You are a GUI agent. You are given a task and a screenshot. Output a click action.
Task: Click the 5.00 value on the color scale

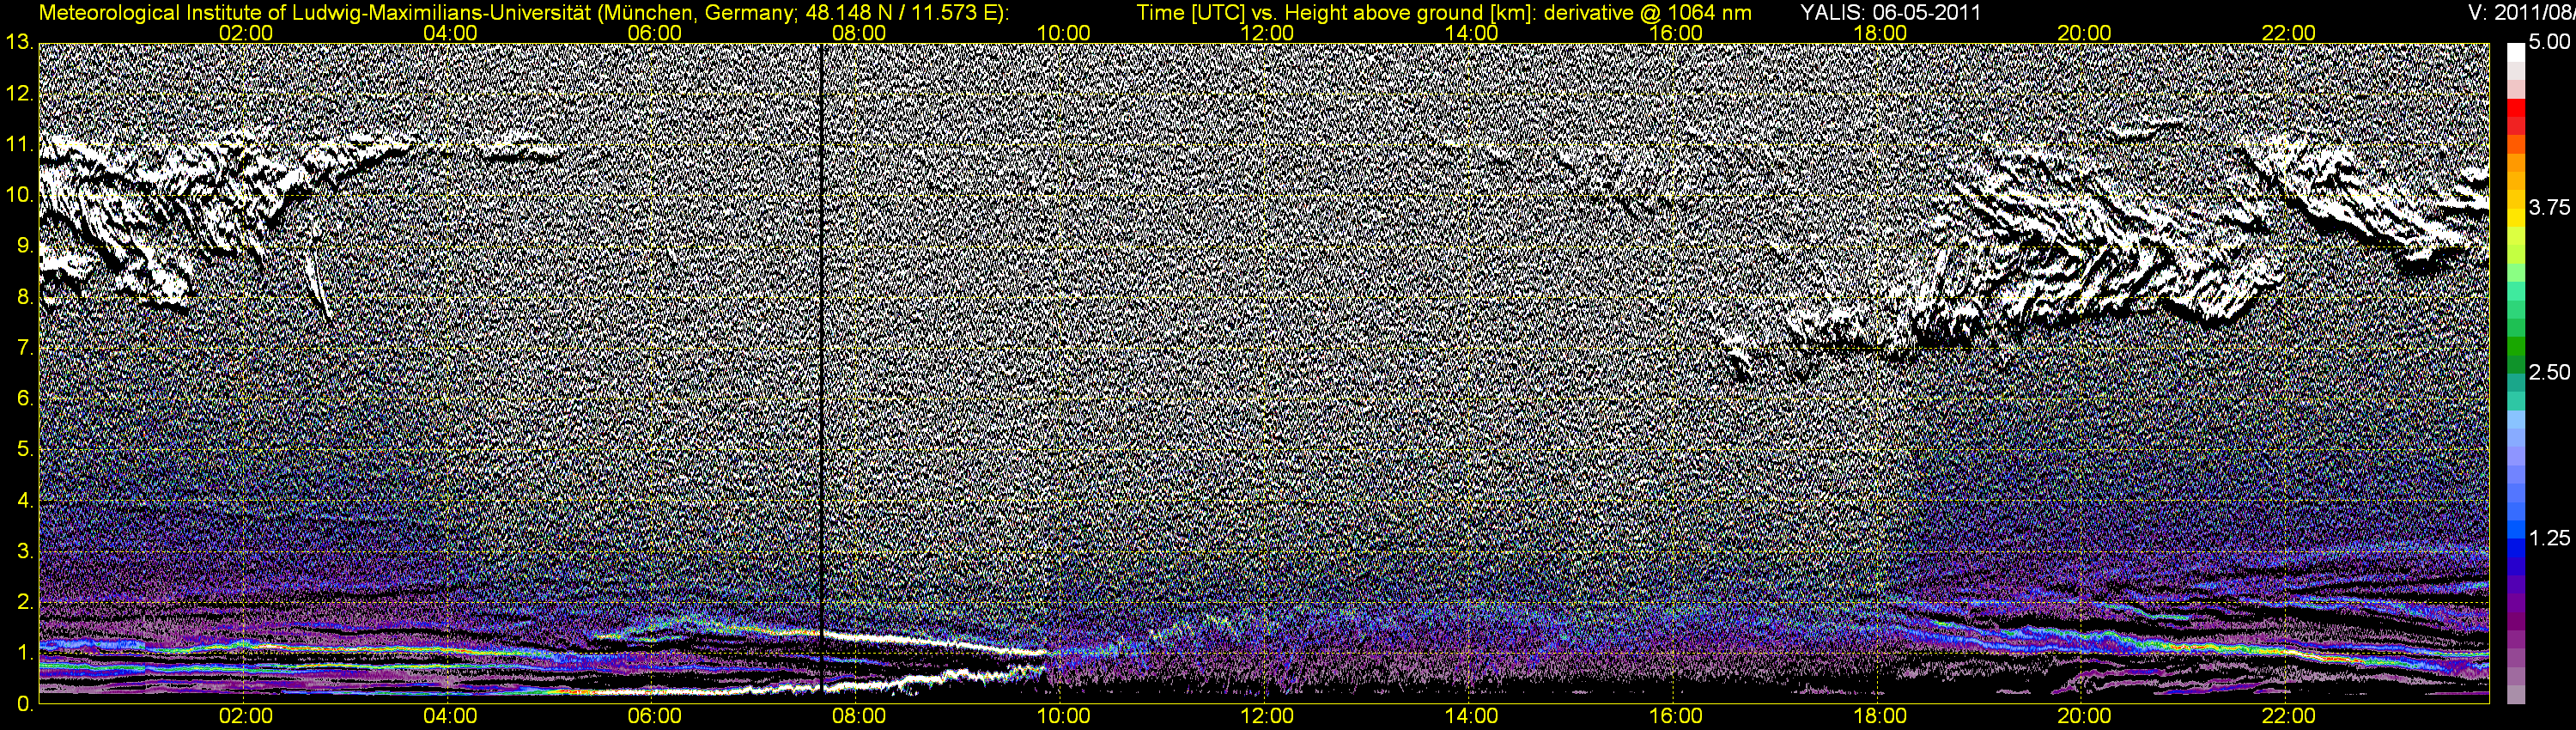2549,43
